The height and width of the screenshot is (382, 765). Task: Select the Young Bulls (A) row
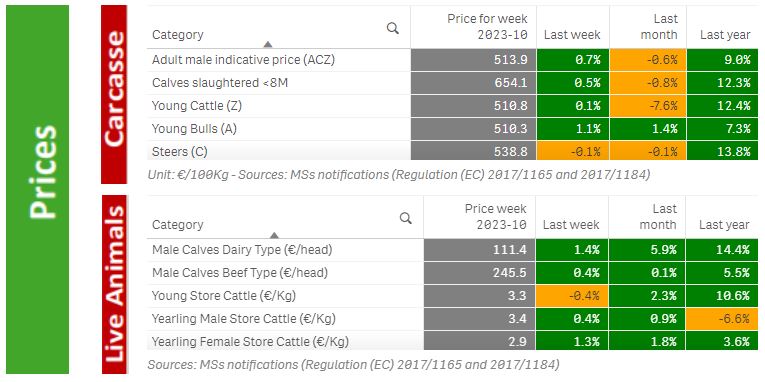point(452,129)
